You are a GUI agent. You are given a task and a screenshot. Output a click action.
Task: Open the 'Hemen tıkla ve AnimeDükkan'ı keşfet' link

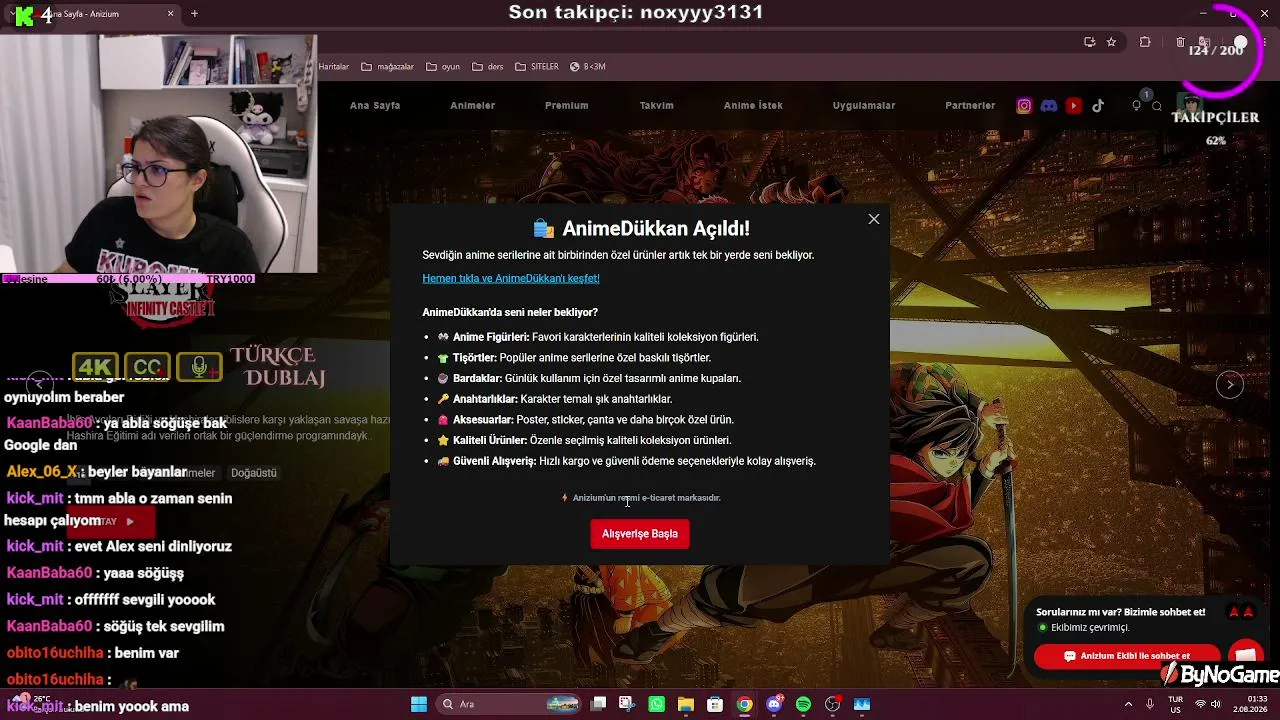pyautogui.click(x=511, y=278)
